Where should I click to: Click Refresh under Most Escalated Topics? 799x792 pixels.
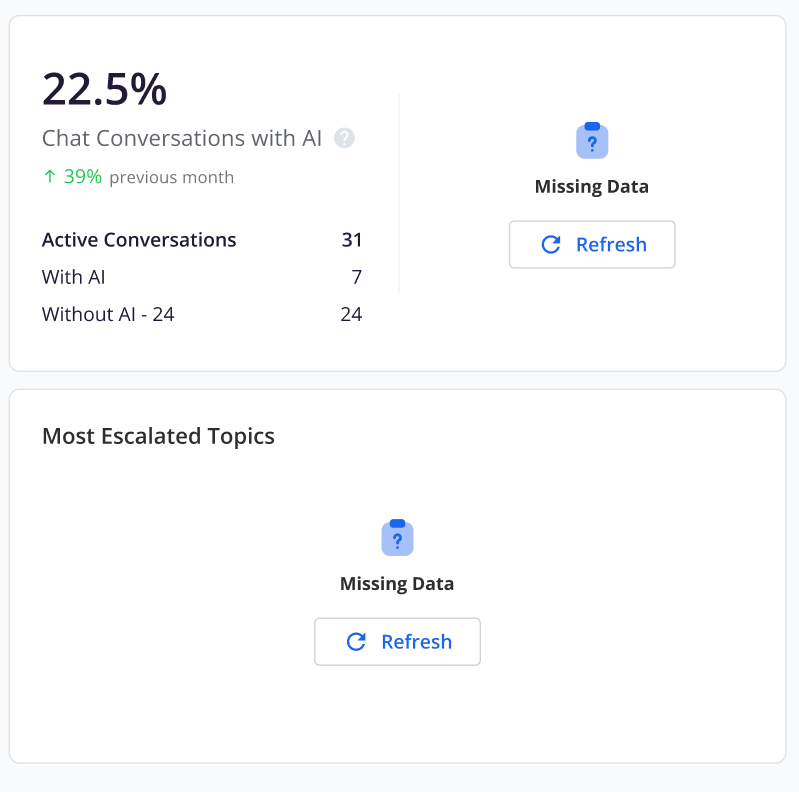(x=397, y=642)
